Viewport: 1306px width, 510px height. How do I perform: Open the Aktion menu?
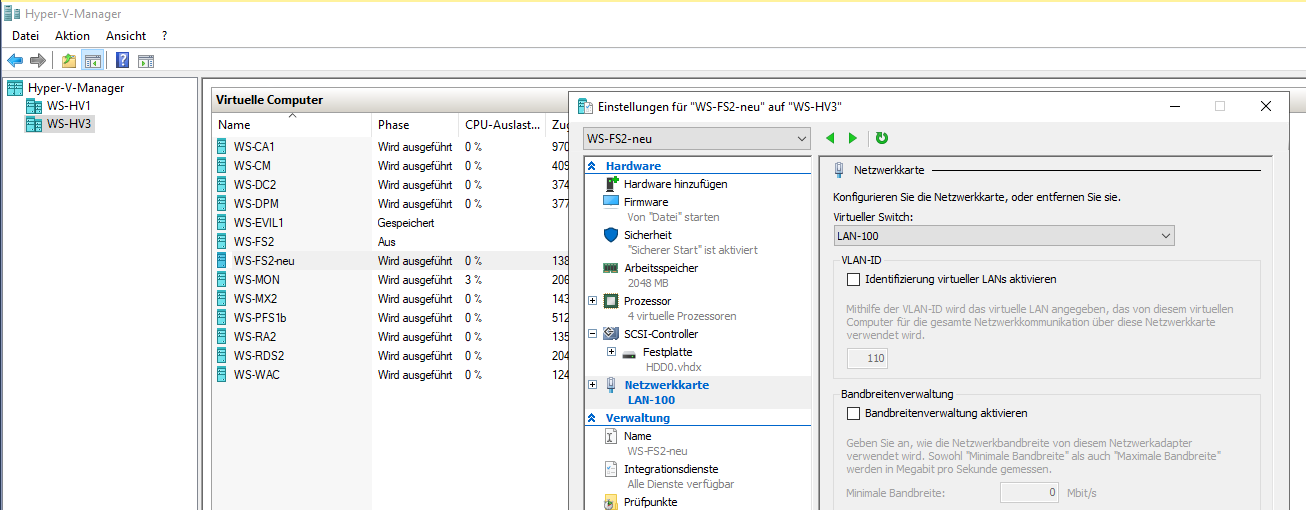coord(72,35)
